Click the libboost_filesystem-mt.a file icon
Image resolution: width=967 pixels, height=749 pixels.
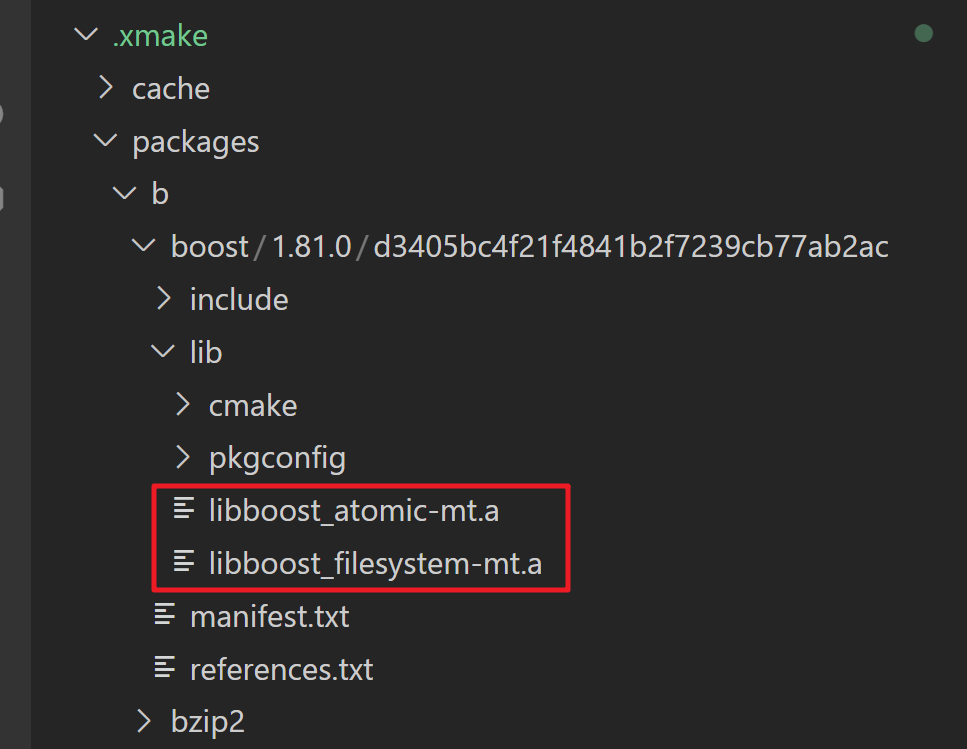tap(183, 563)
